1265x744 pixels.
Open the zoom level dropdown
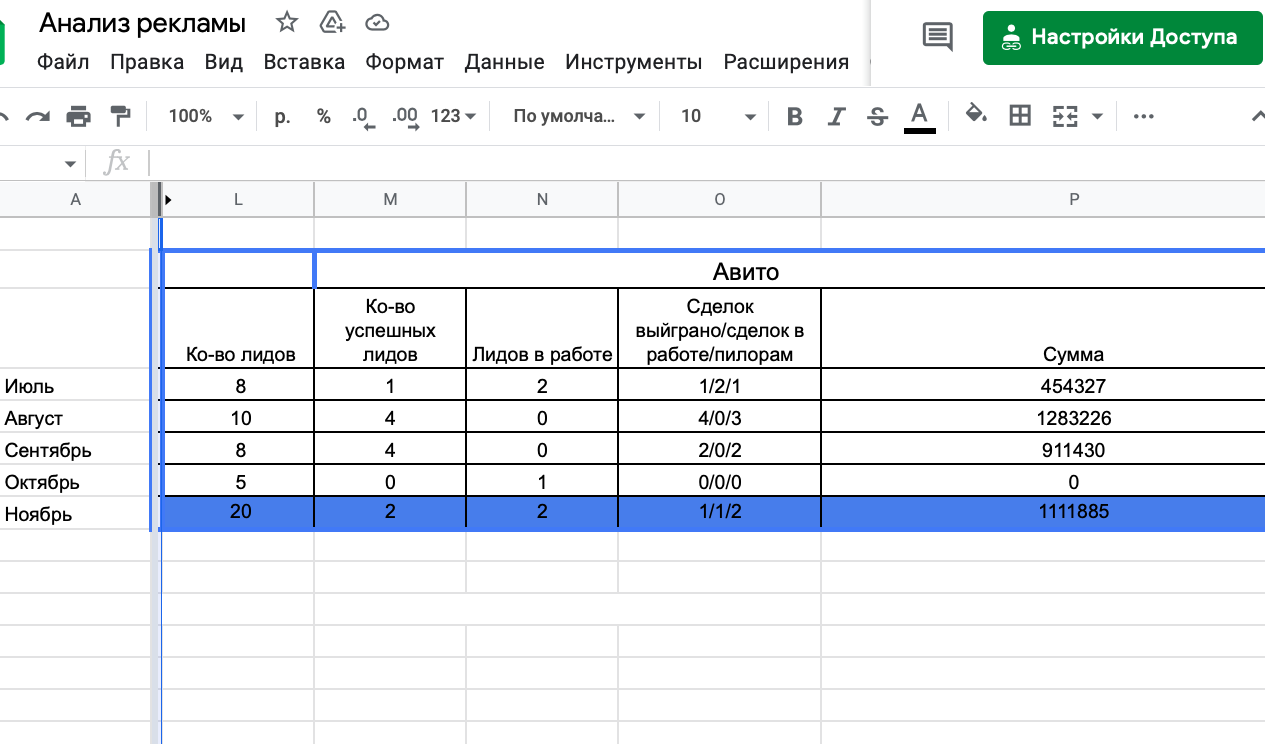tap(205, 116)
